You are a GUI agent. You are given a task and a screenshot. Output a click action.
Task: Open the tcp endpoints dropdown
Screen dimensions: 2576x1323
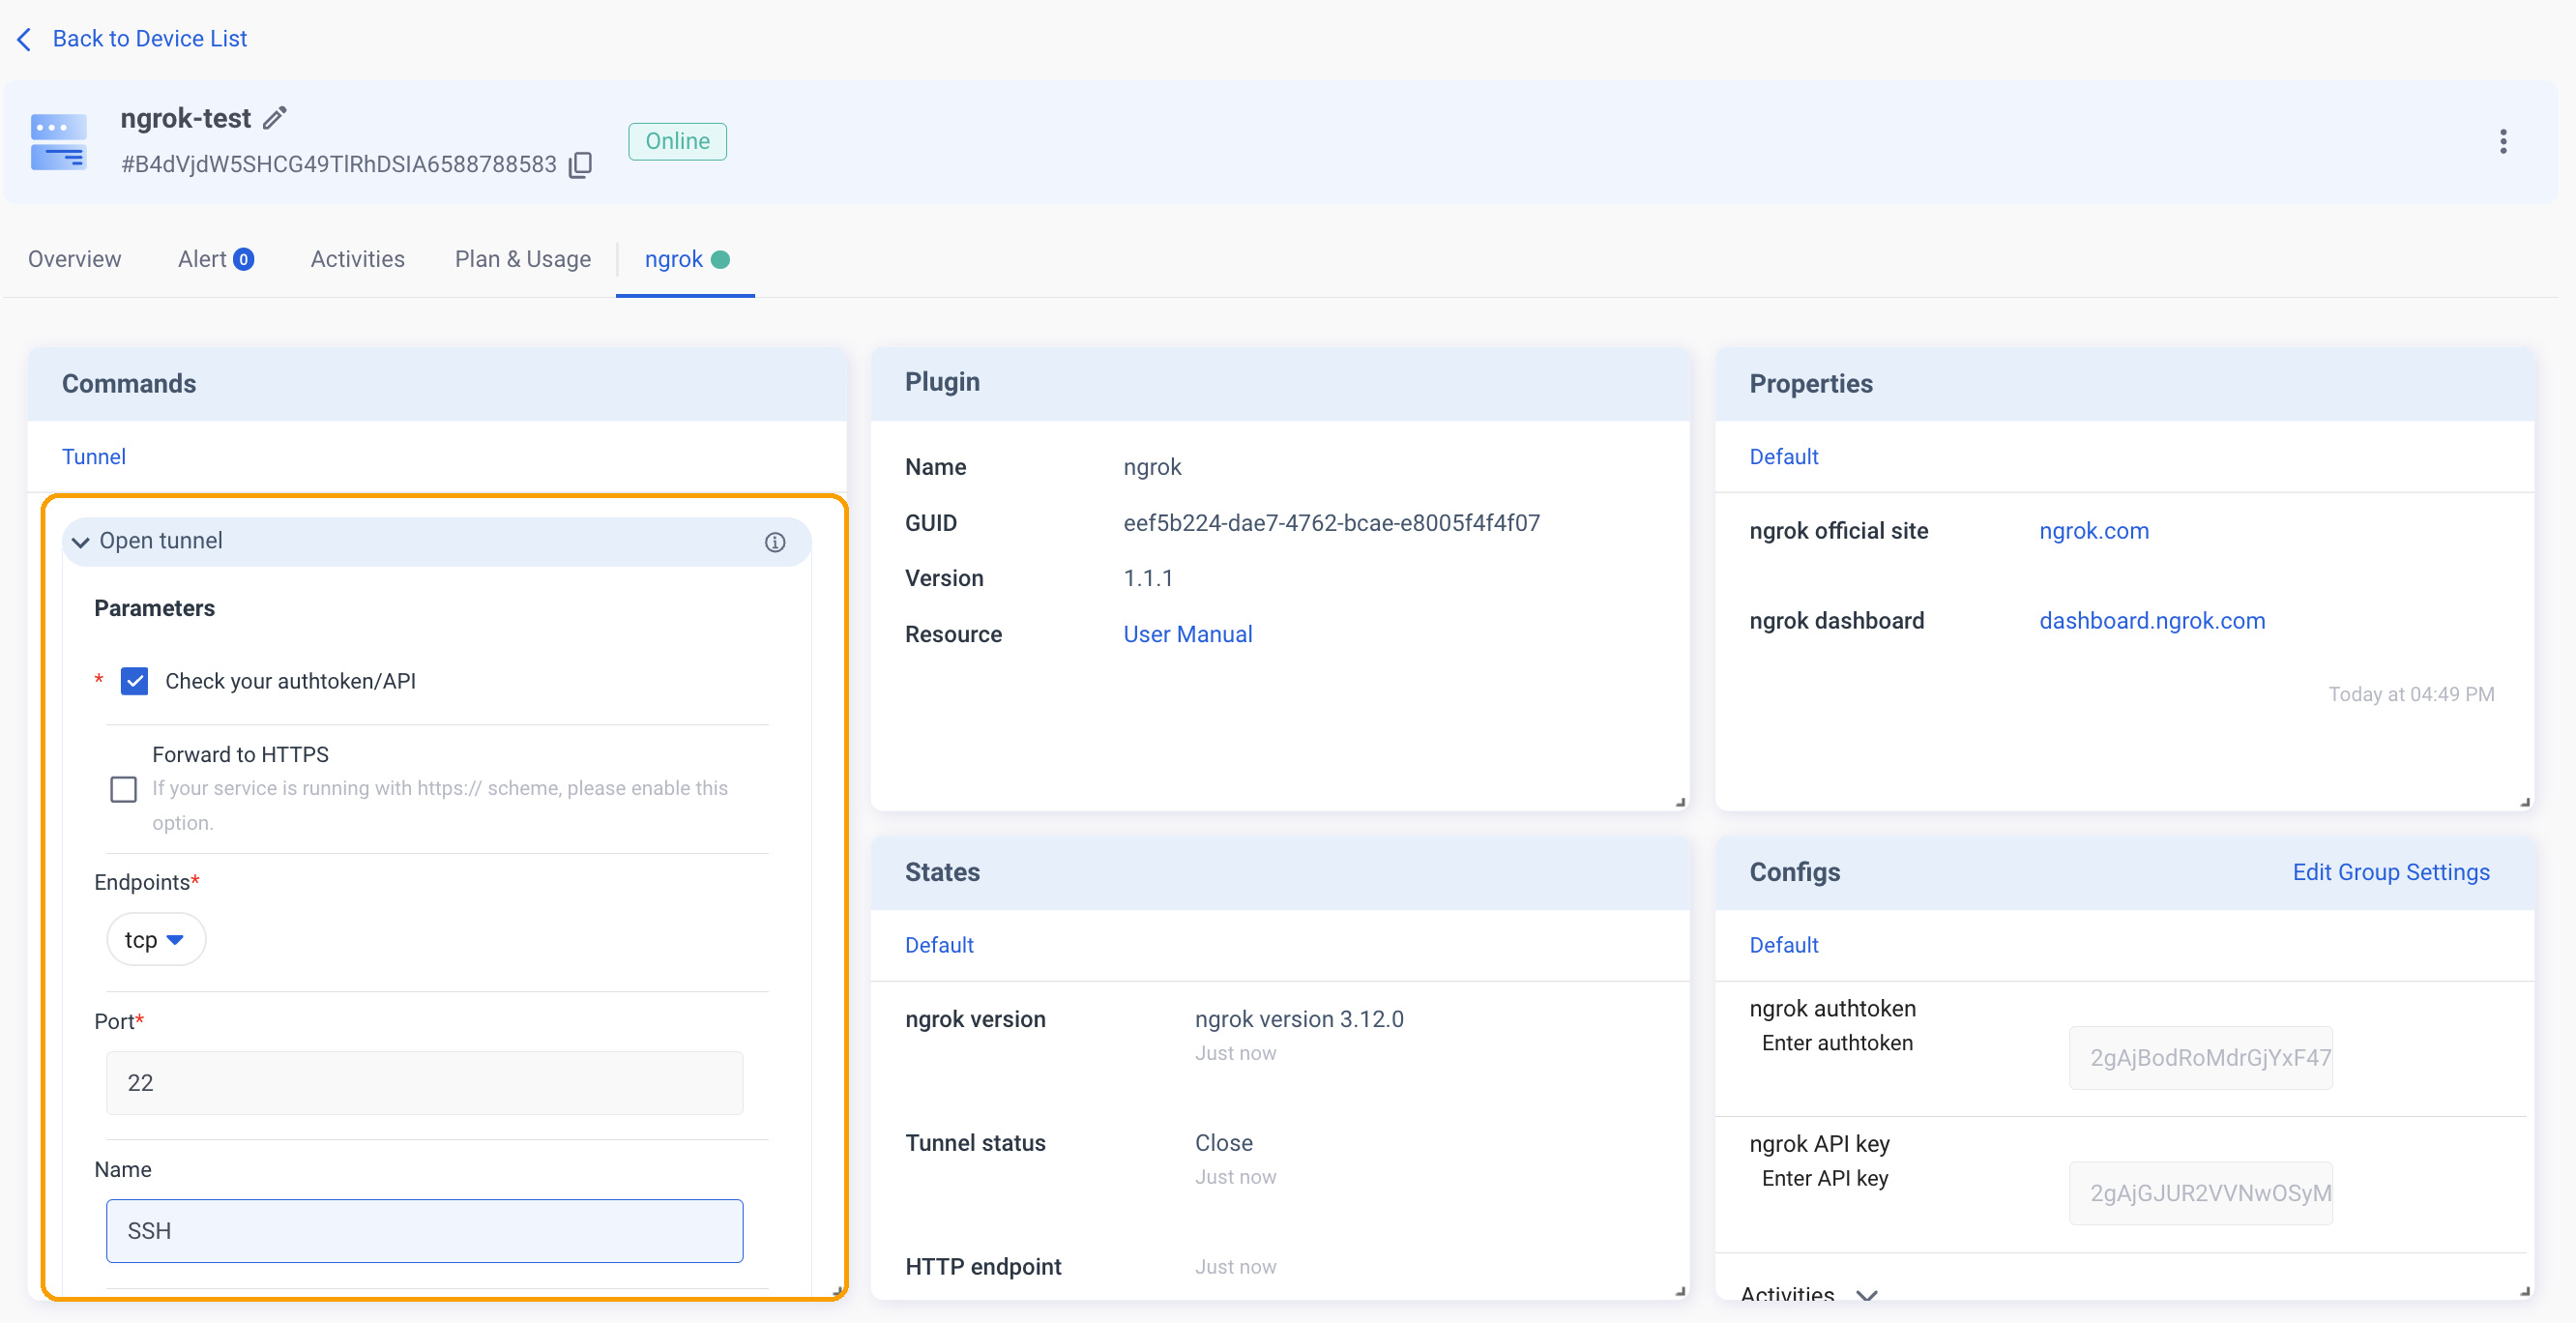click(156, 940)
